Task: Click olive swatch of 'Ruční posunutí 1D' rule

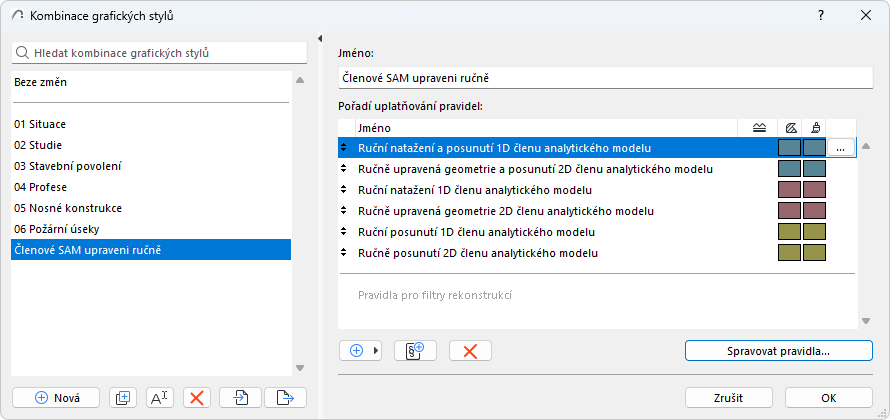Action: tap(789, 232)
